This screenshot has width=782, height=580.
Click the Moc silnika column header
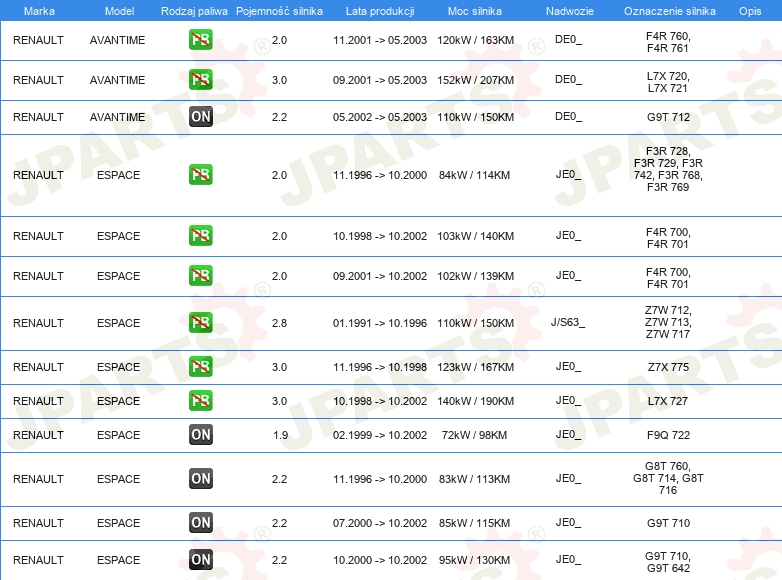click(475, 11)
